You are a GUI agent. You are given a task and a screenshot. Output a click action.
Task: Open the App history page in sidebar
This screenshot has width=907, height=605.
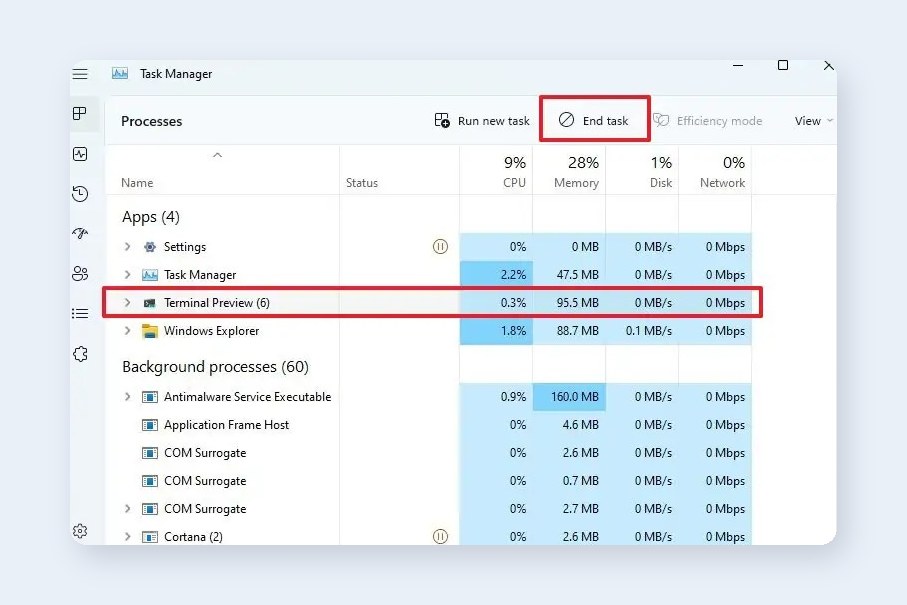click(80, 193)
